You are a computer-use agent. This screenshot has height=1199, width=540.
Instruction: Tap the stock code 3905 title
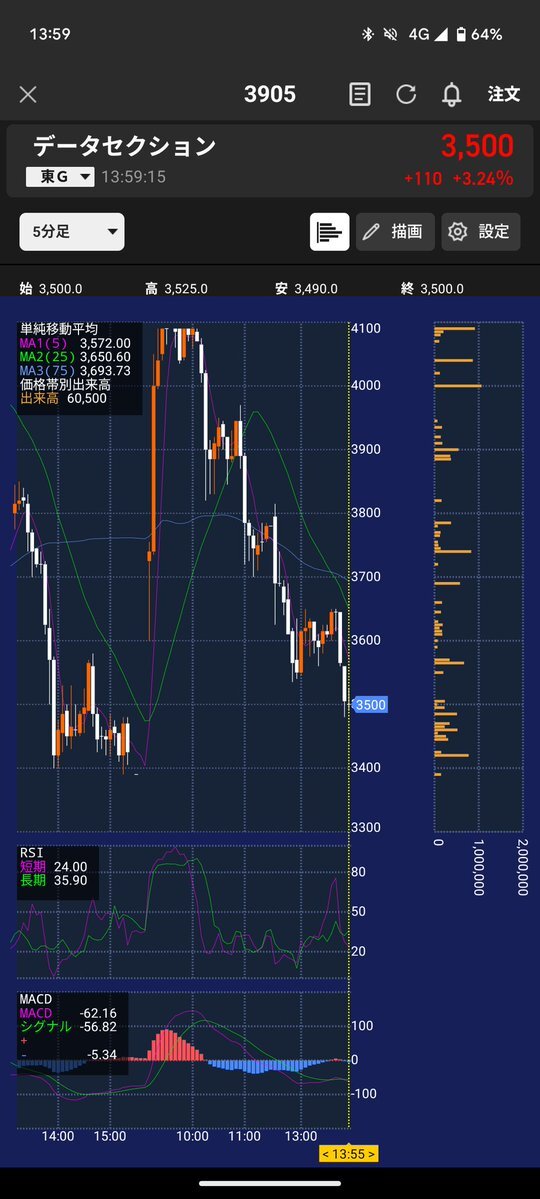tap(270, 95)
